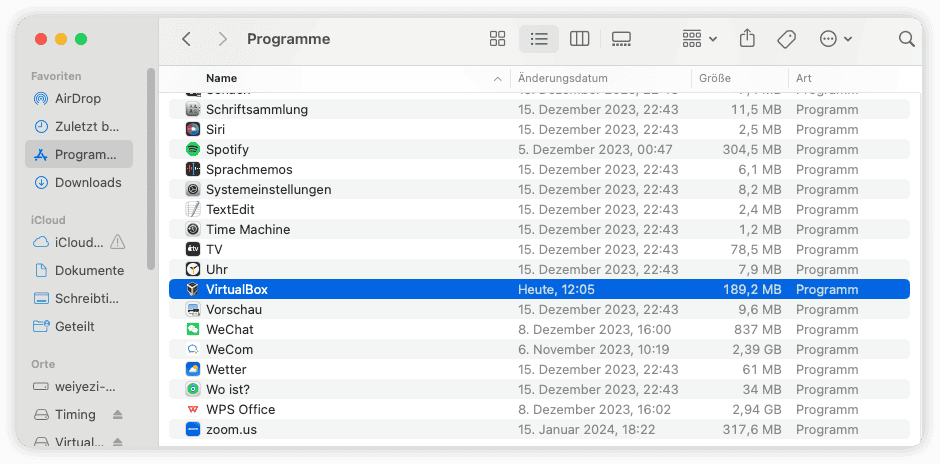Click the TextEdit app icon
940x464 pixels.
tap(192, 209)
